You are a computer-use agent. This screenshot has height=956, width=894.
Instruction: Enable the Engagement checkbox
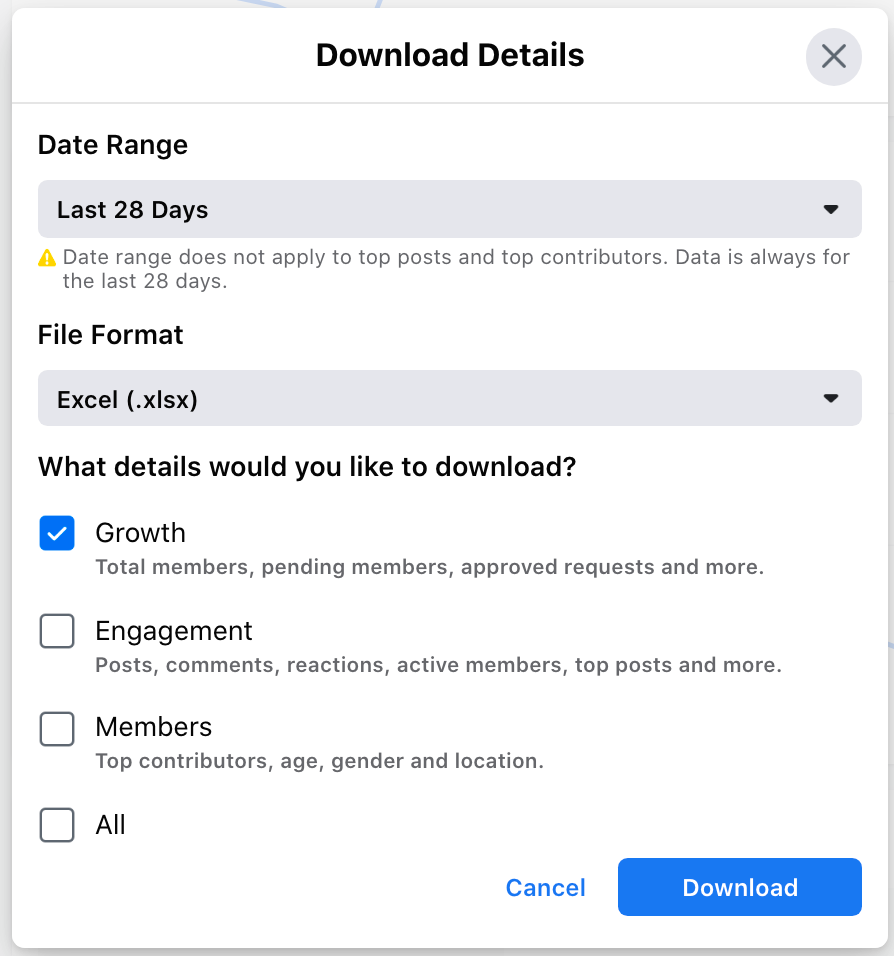tap(57, 630)
